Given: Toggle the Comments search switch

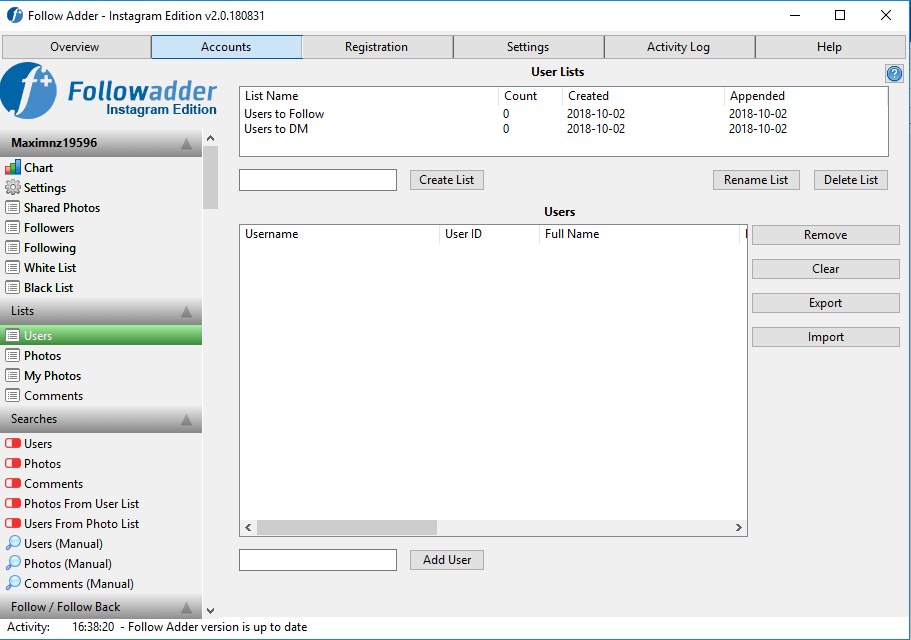Looking at the screenshot, I should tap(13, 484).
